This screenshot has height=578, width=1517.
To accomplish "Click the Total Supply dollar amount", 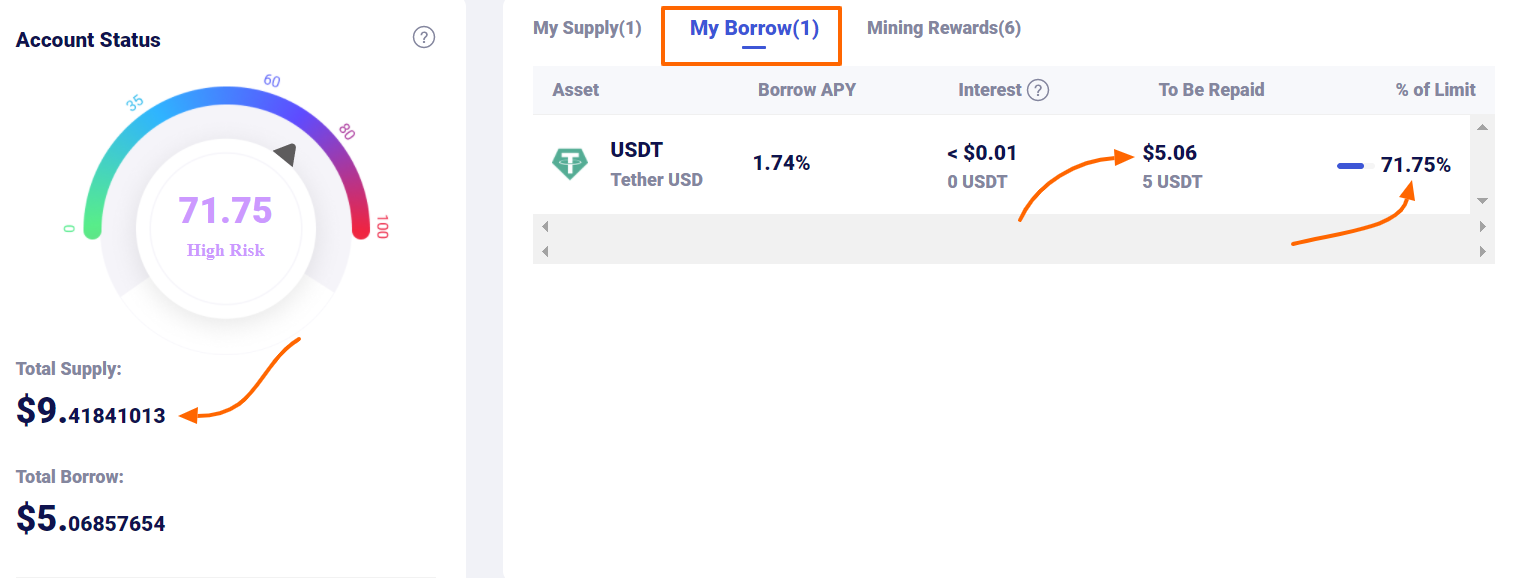I will pyautogui.click(x=91, y=412).
